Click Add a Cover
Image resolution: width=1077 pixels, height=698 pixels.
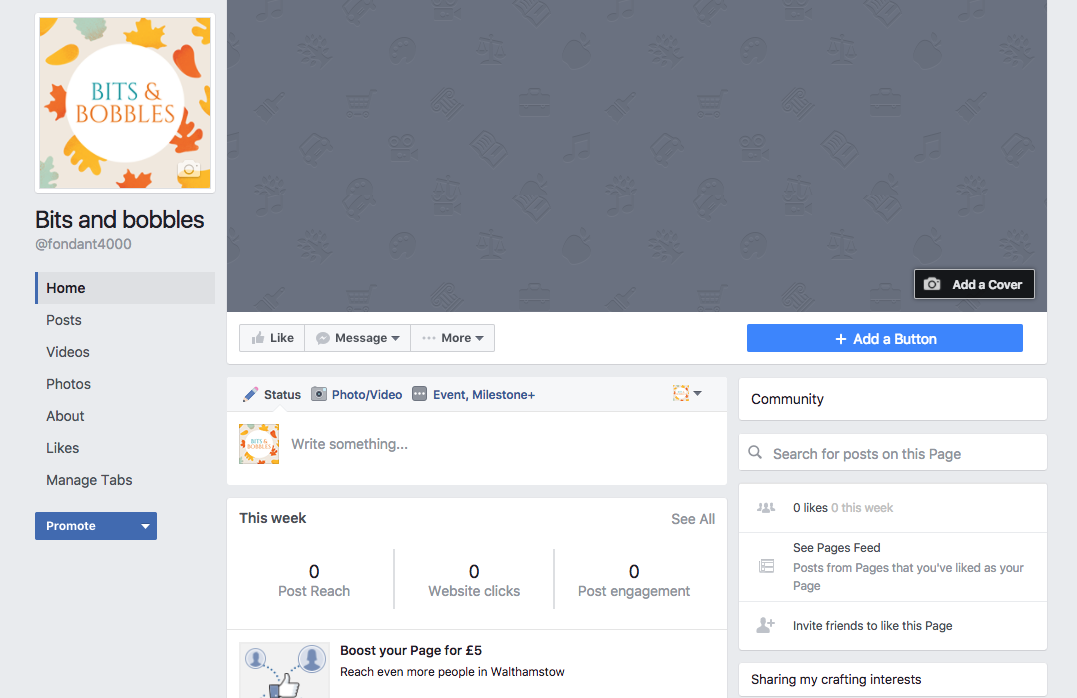(973, 283)
